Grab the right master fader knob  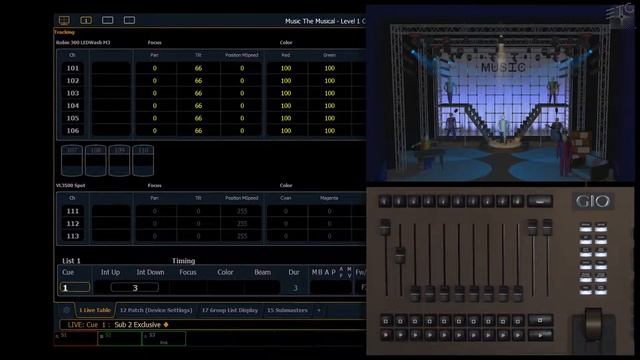[x=547, y=227]
